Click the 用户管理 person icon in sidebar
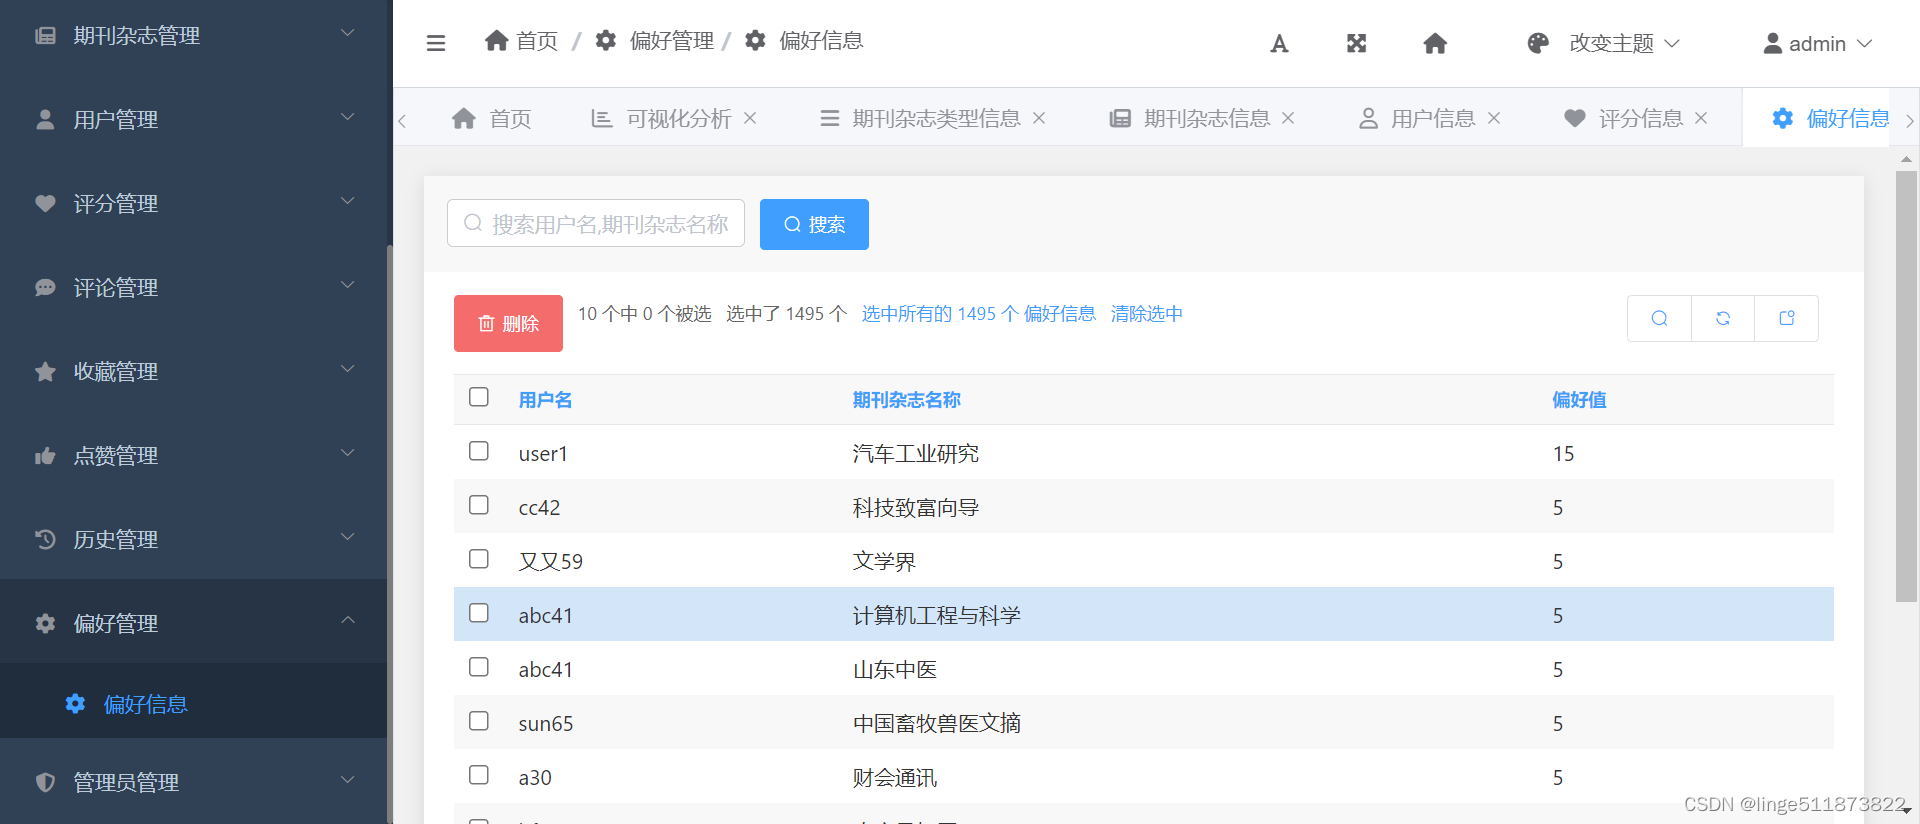This screenshot has height=824, width=1920. (x=45, y=119)
